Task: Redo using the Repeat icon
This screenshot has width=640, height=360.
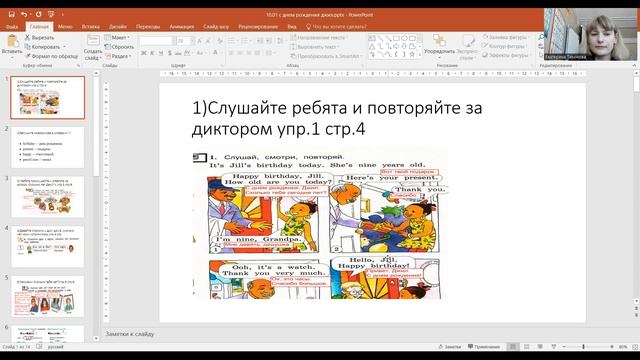Action: [x=38, y=14]
